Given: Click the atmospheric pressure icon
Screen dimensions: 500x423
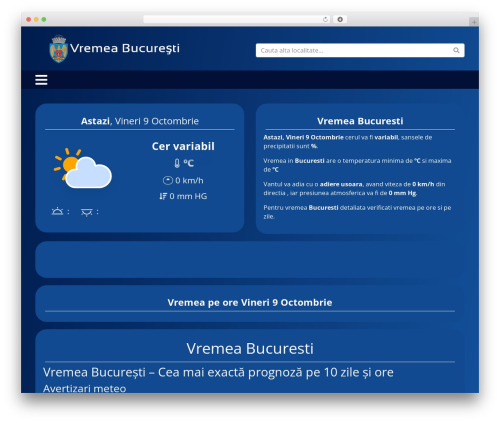Looking at the screenshot, I should pos(163,196).
